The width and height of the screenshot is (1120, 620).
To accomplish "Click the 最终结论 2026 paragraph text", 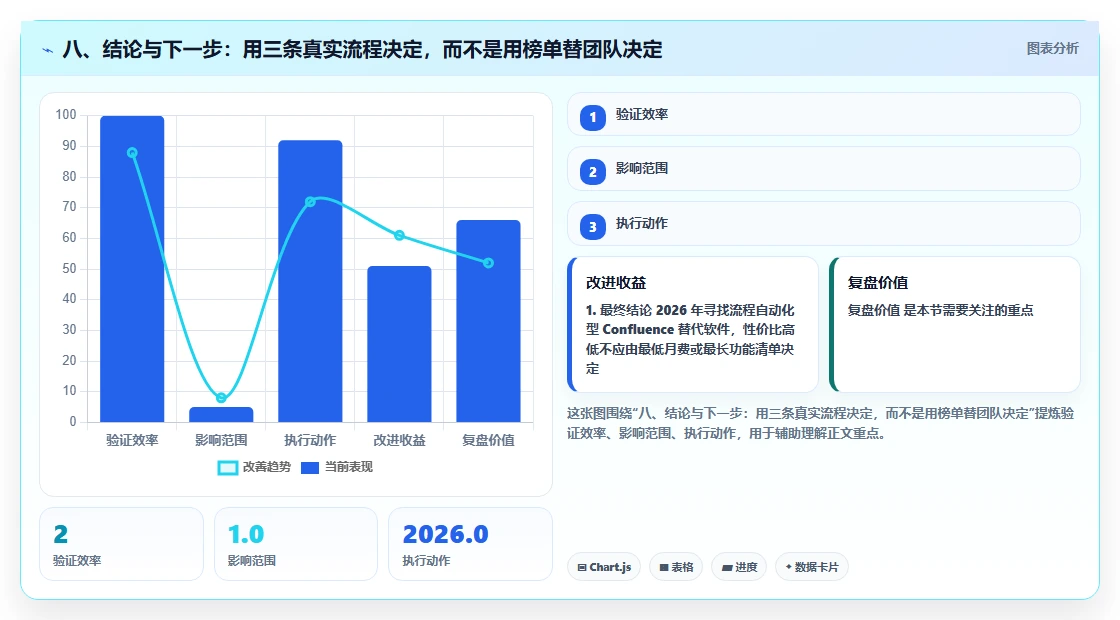I will point(690,339).
